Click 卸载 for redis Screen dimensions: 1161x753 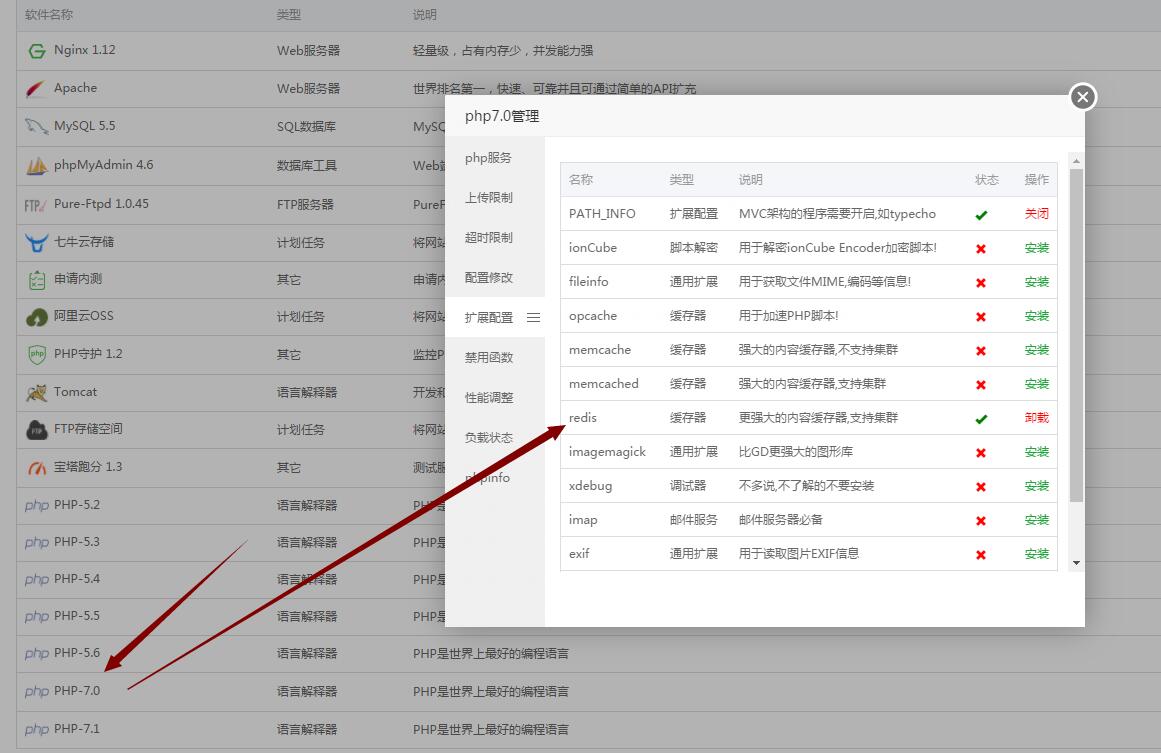click(x=1037, y=418)
